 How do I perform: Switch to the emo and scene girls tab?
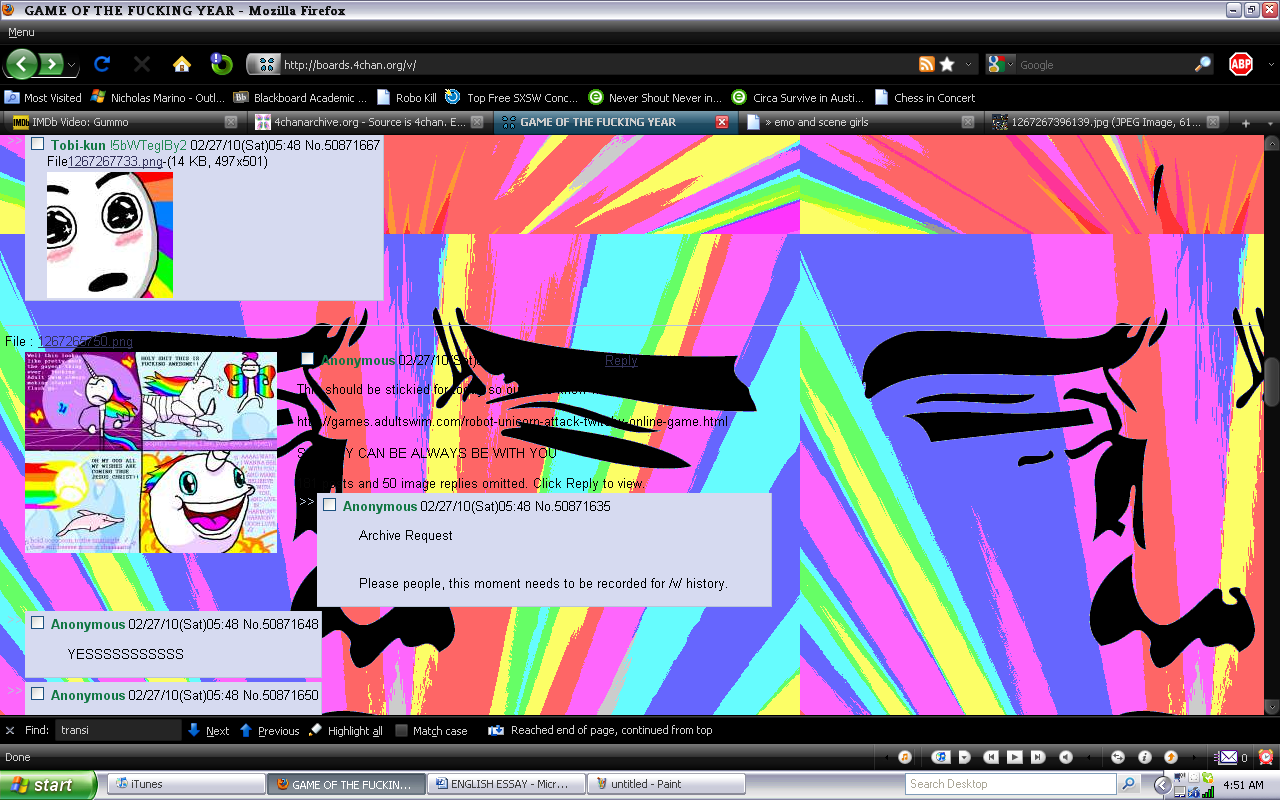(x=859, y=122)
